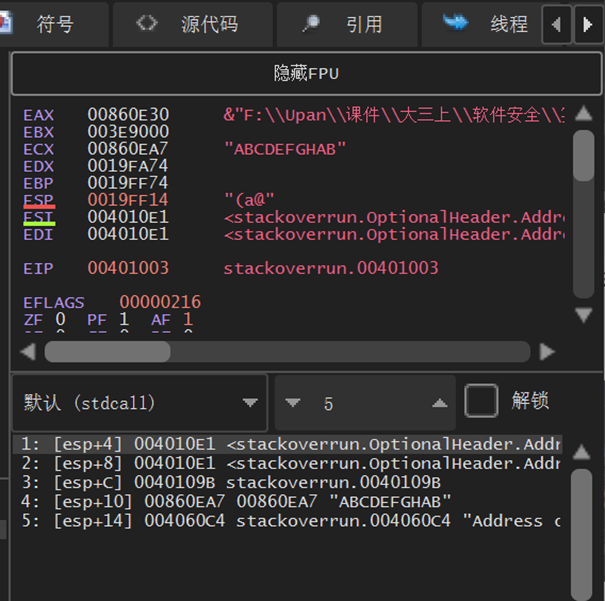The height and width of the screenshot is (601, 605).
Task: Select the EBP register value 0019FF74
Action: tap(128, 182)
